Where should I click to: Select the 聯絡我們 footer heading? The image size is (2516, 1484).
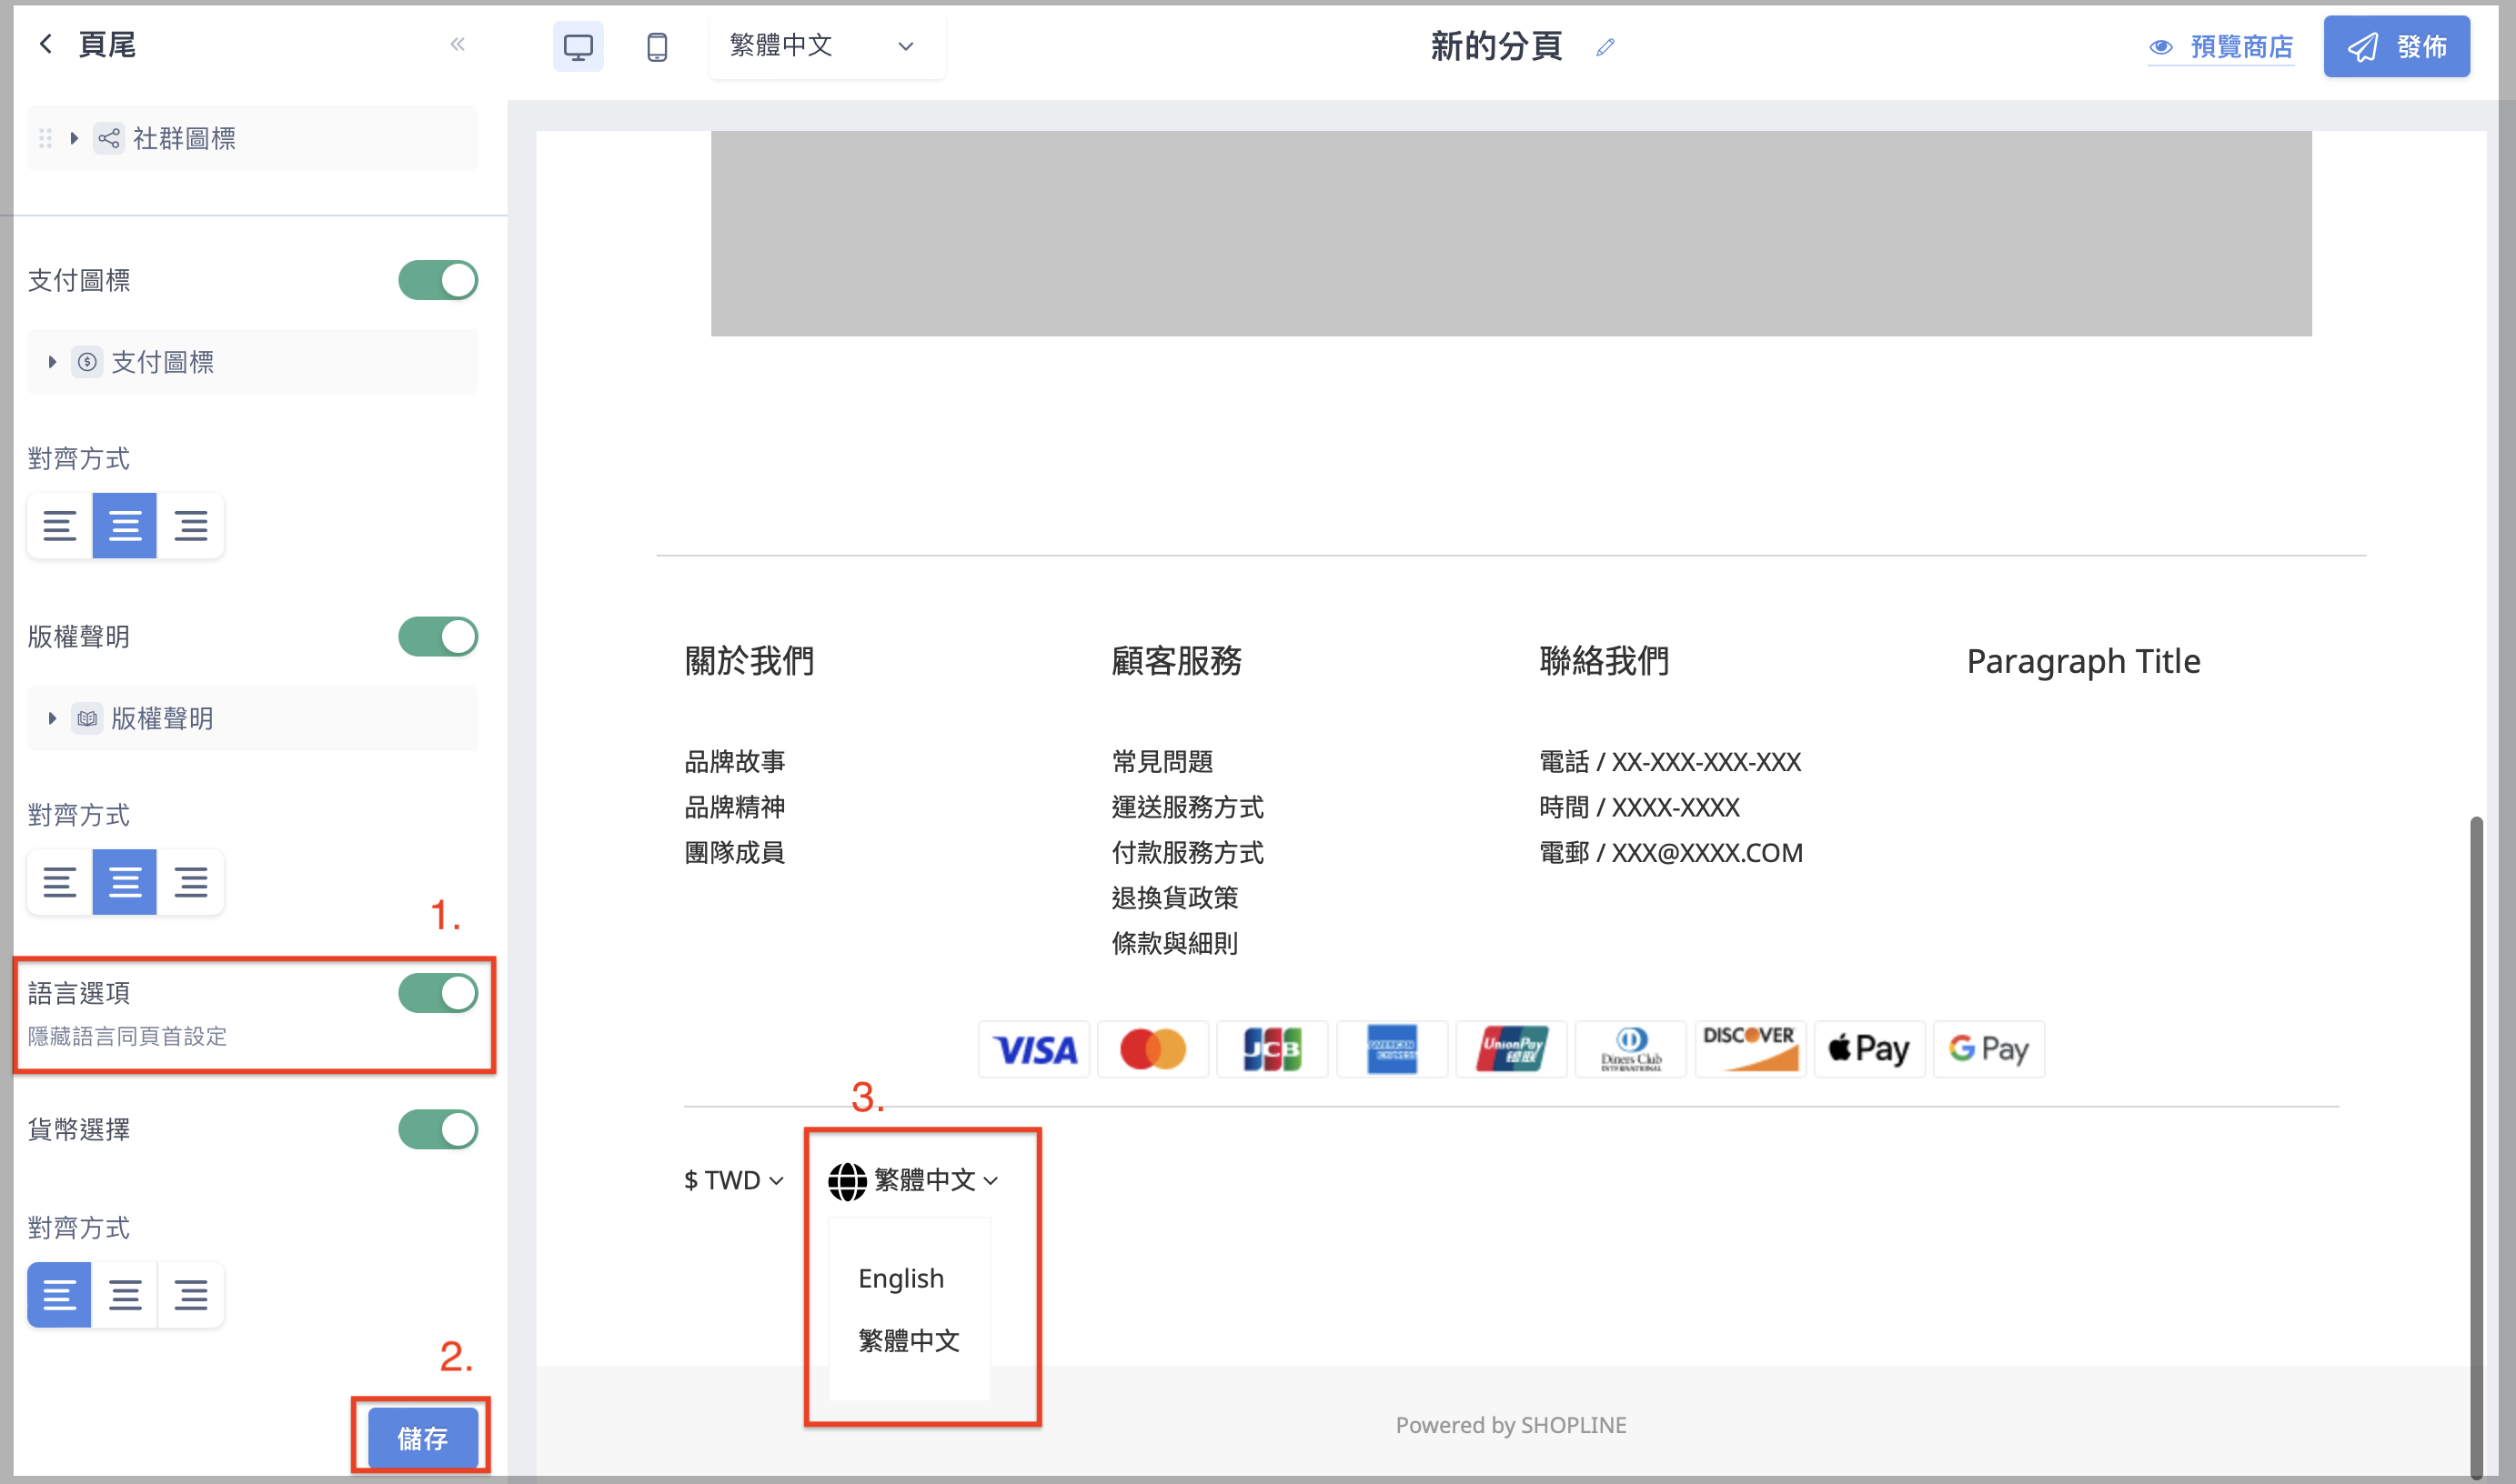[1604, 661]
